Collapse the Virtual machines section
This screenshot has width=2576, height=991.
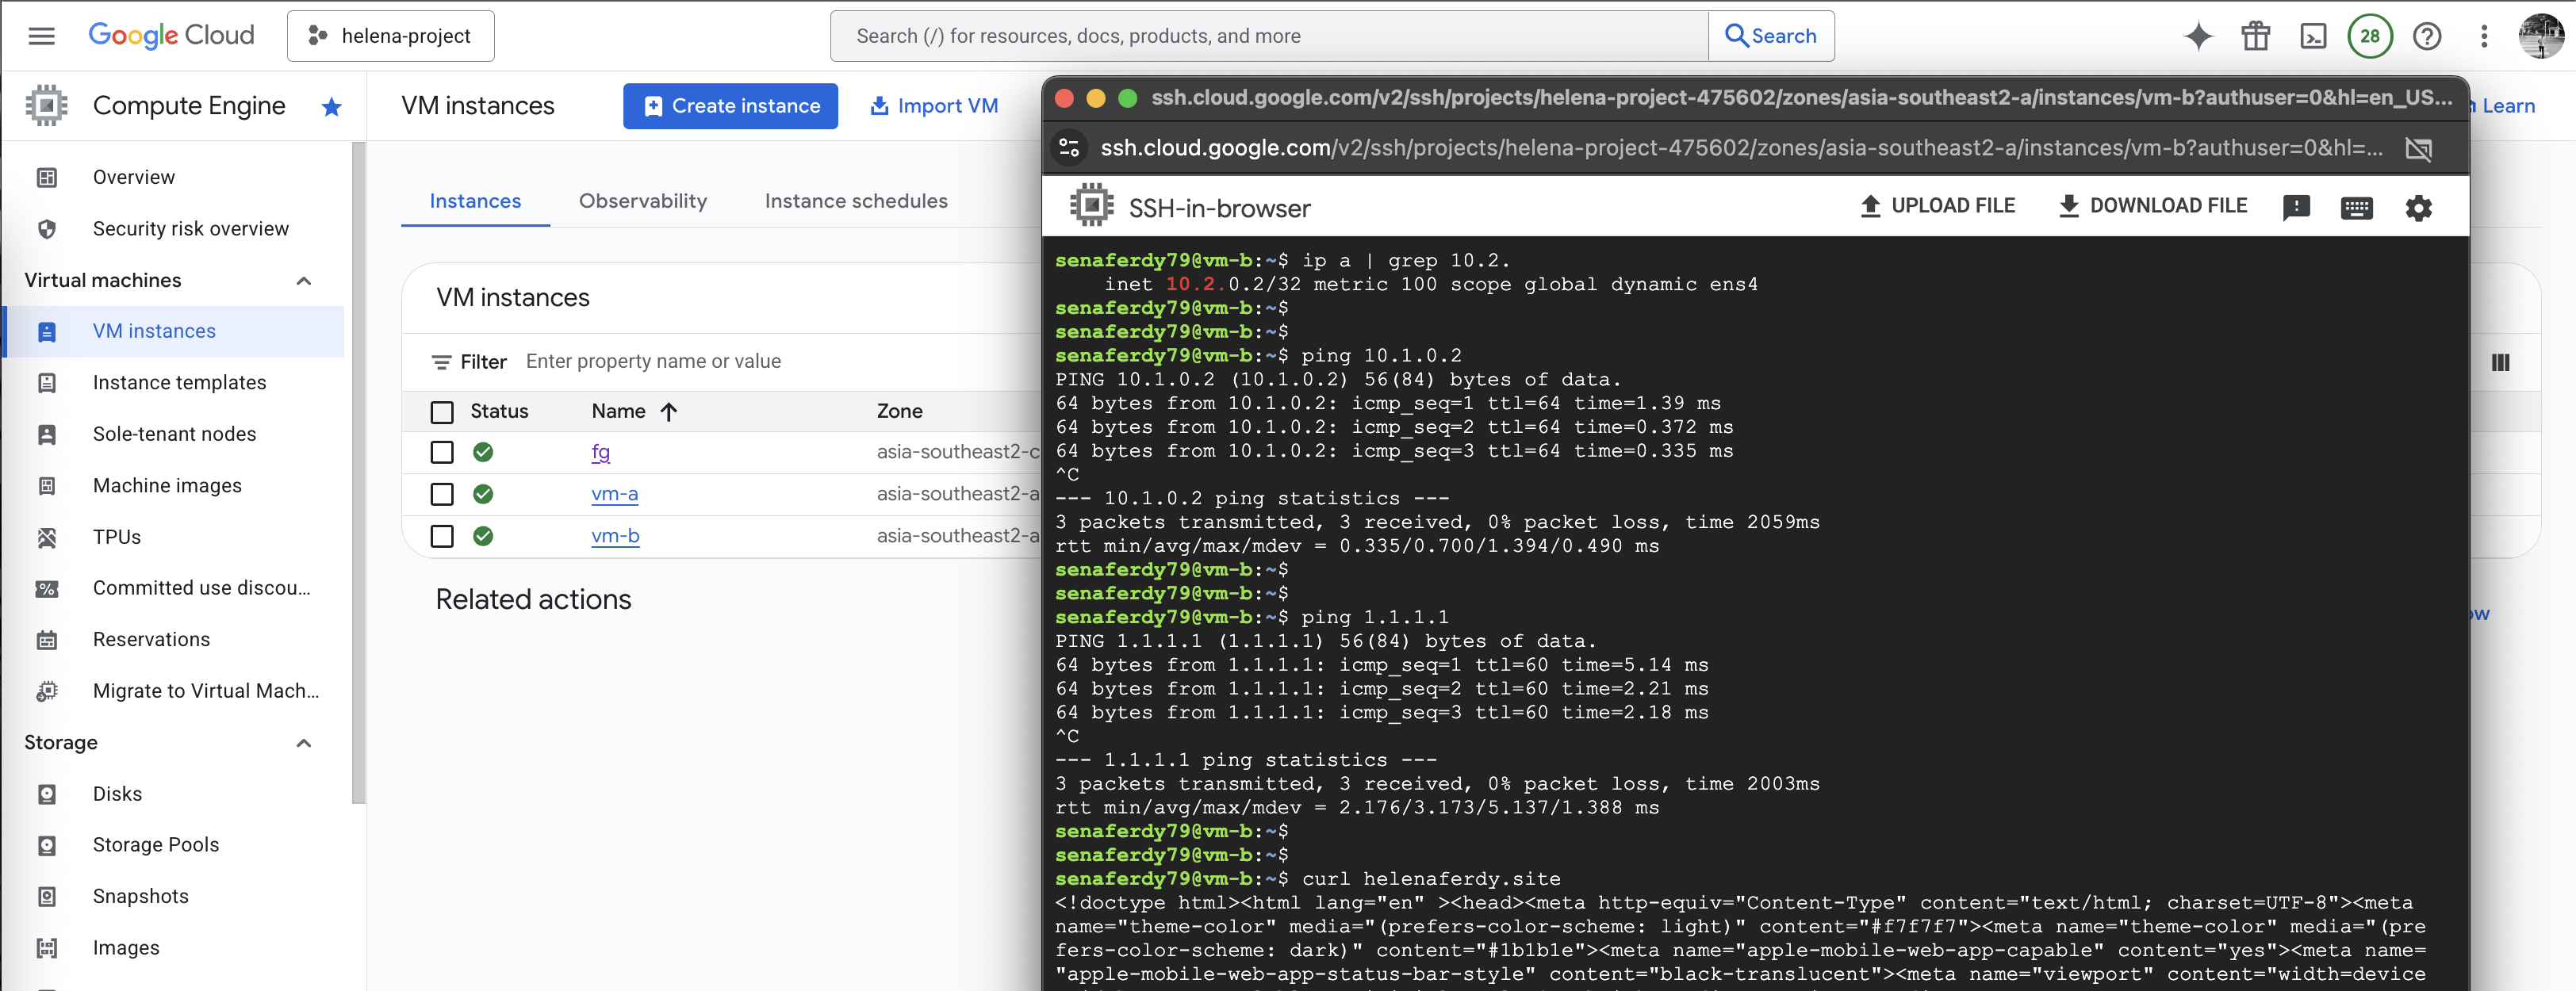click(x=304, y=281)
